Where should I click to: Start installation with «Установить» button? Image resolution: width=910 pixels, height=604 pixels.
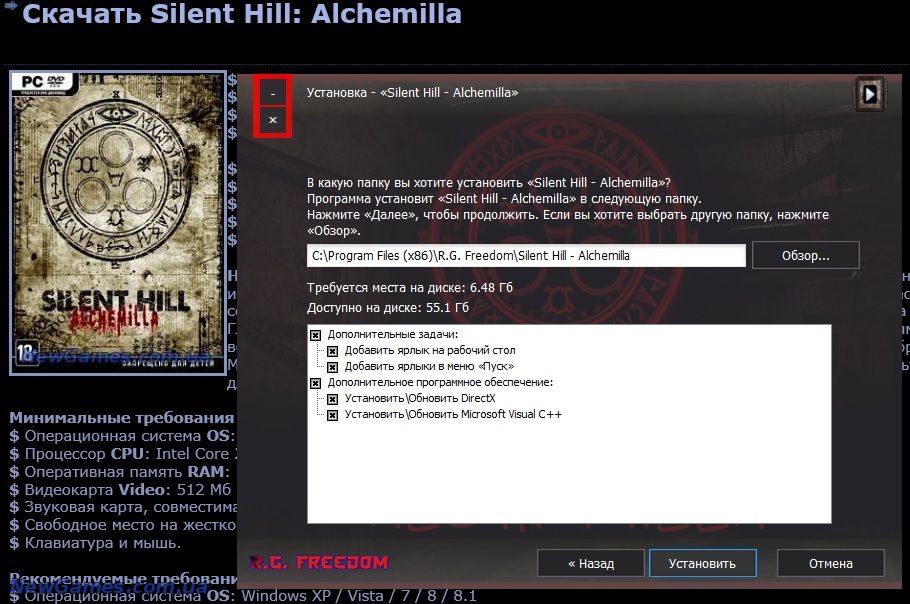coord(702,563)
